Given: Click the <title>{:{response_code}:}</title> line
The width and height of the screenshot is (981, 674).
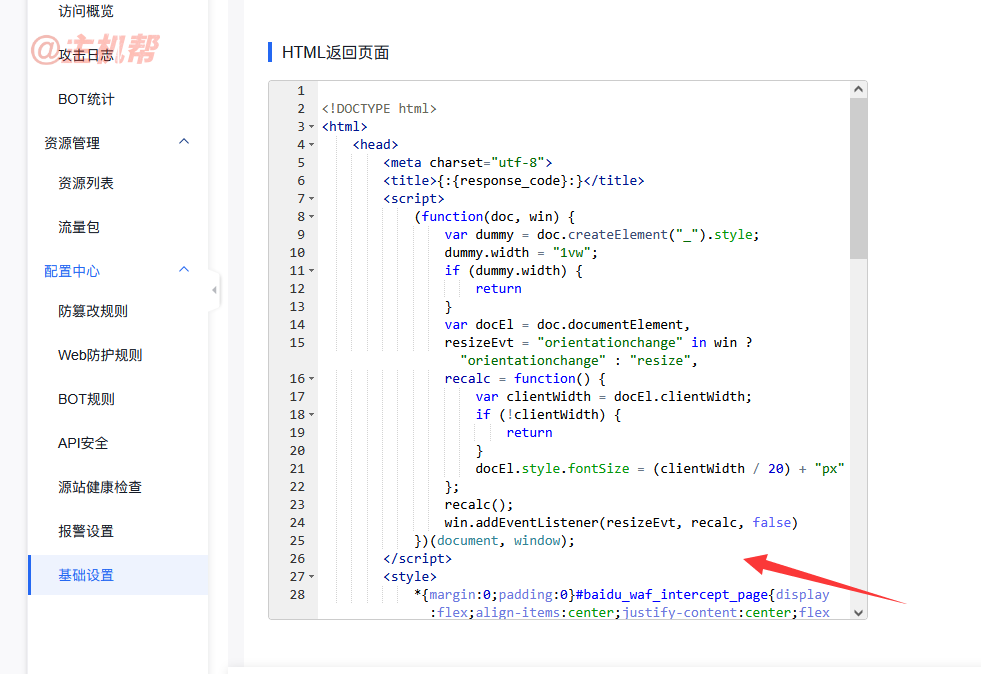Looking at the screenshot, I should coord(514,181).
